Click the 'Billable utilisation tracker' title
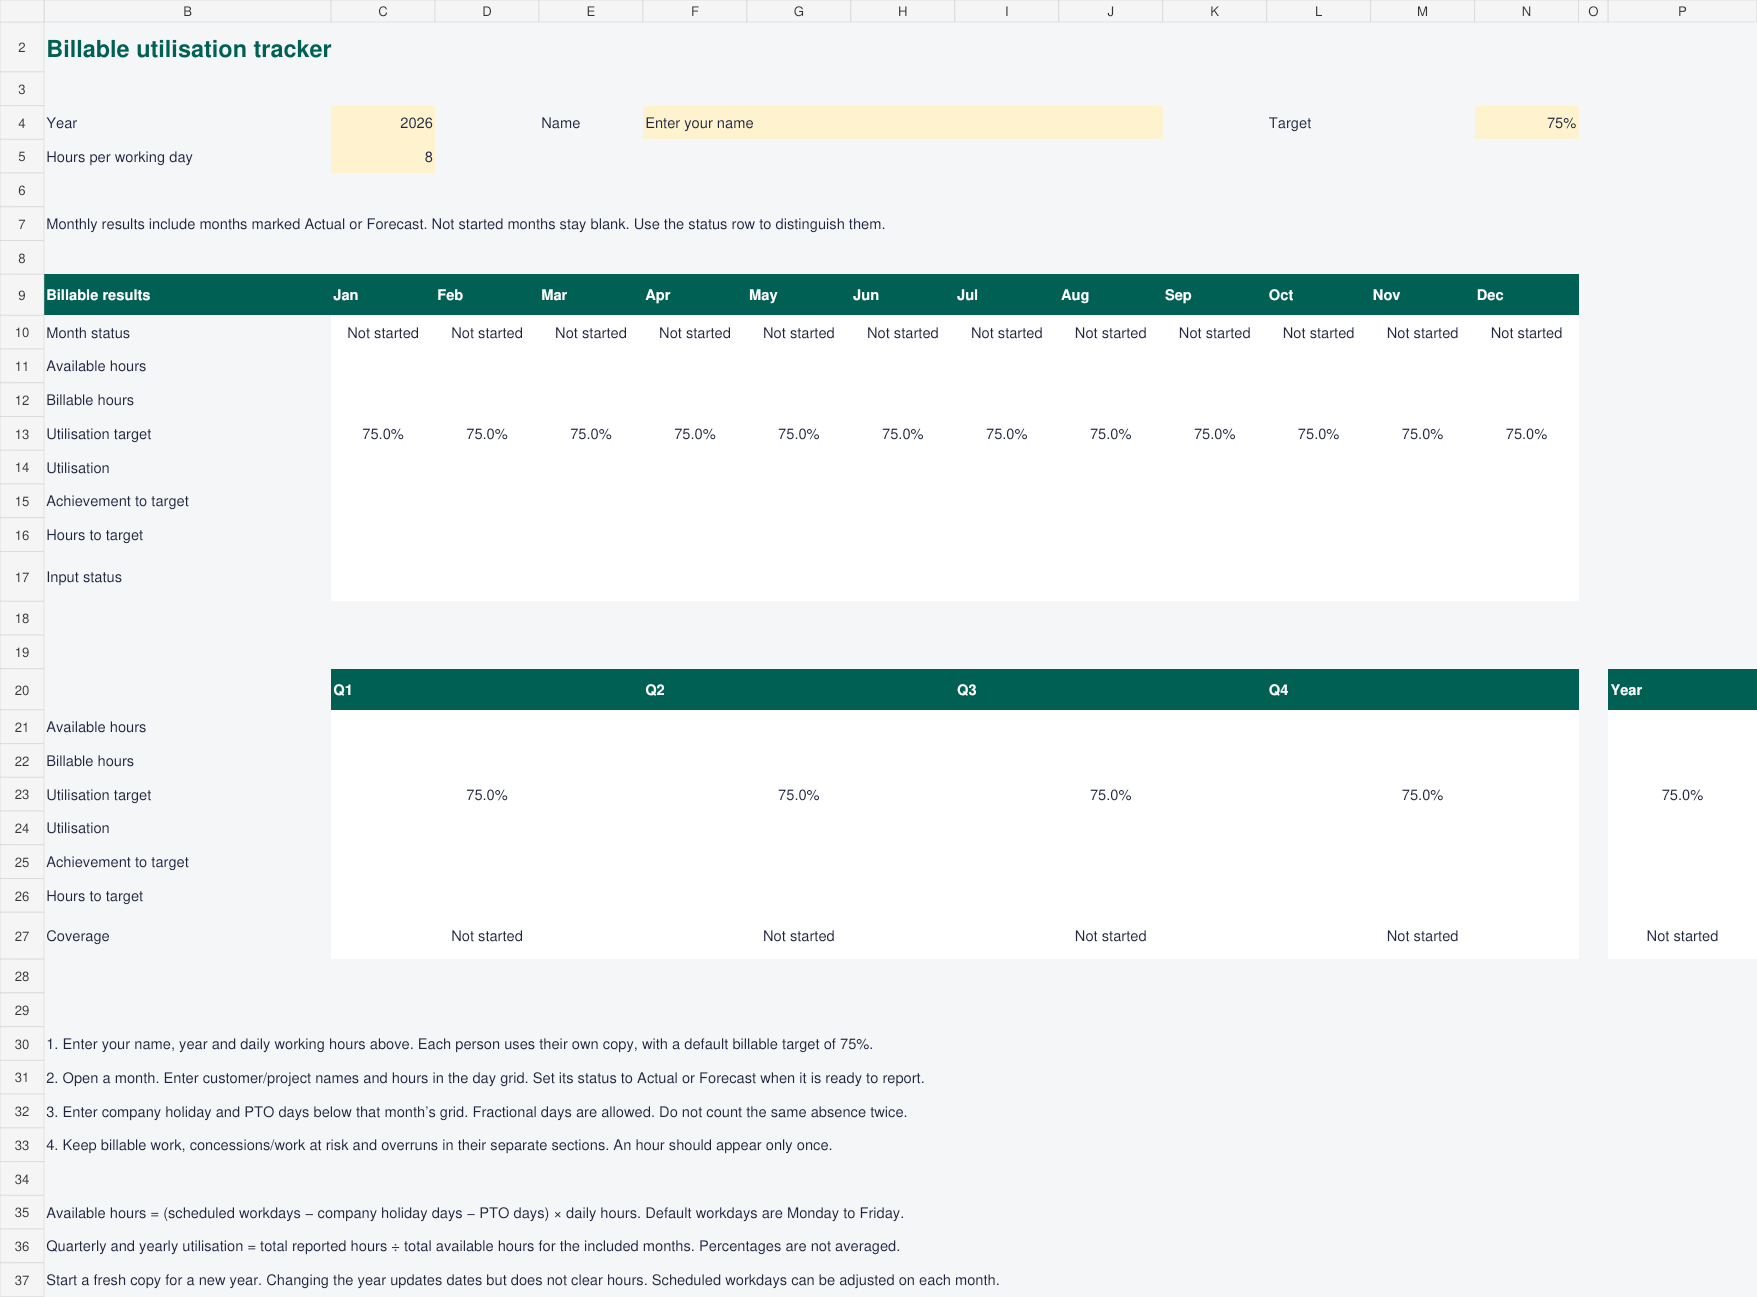This screenshot has width=1757, height=1297. click(189, 49)
